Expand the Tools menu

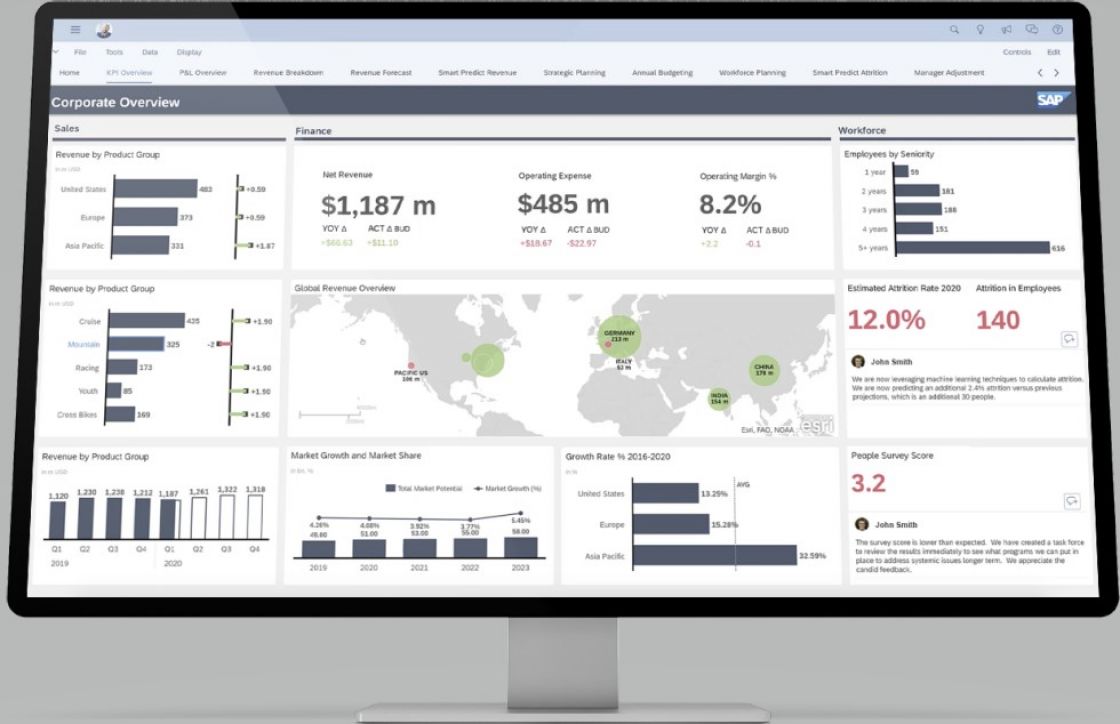pos(114,52)
